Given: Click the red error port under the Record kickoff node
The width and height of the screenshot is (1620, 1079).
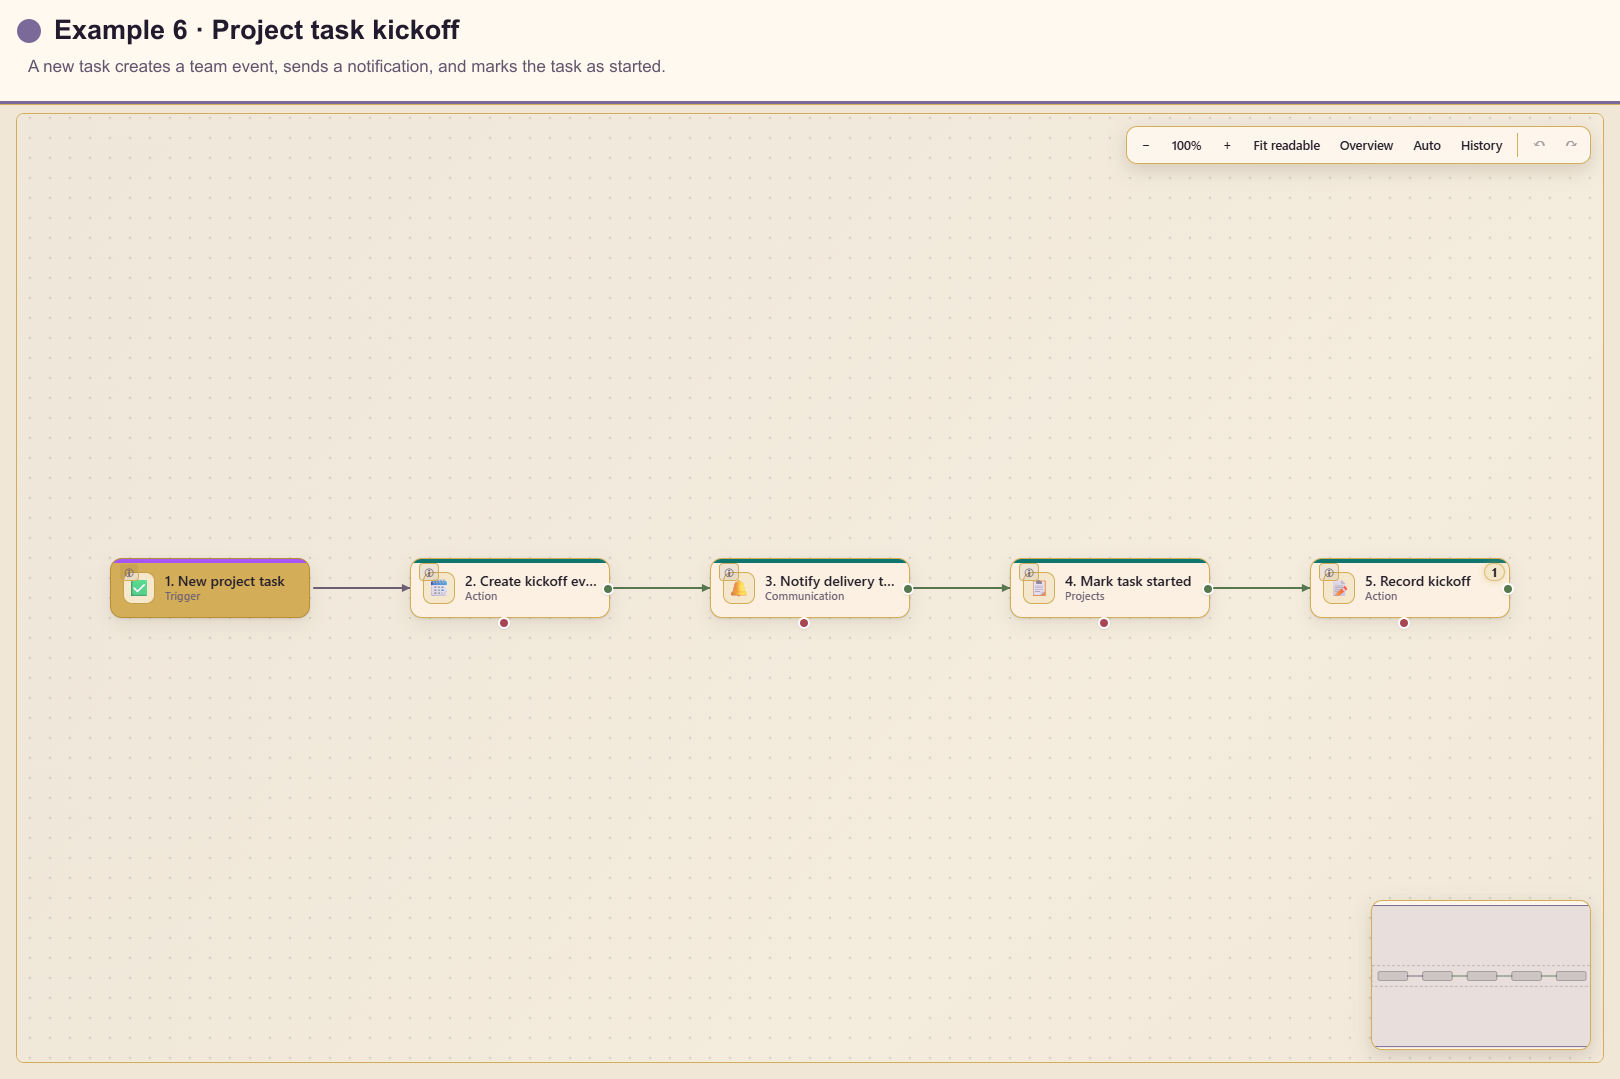Looking at the screenshot, I should click(1404, 623).
